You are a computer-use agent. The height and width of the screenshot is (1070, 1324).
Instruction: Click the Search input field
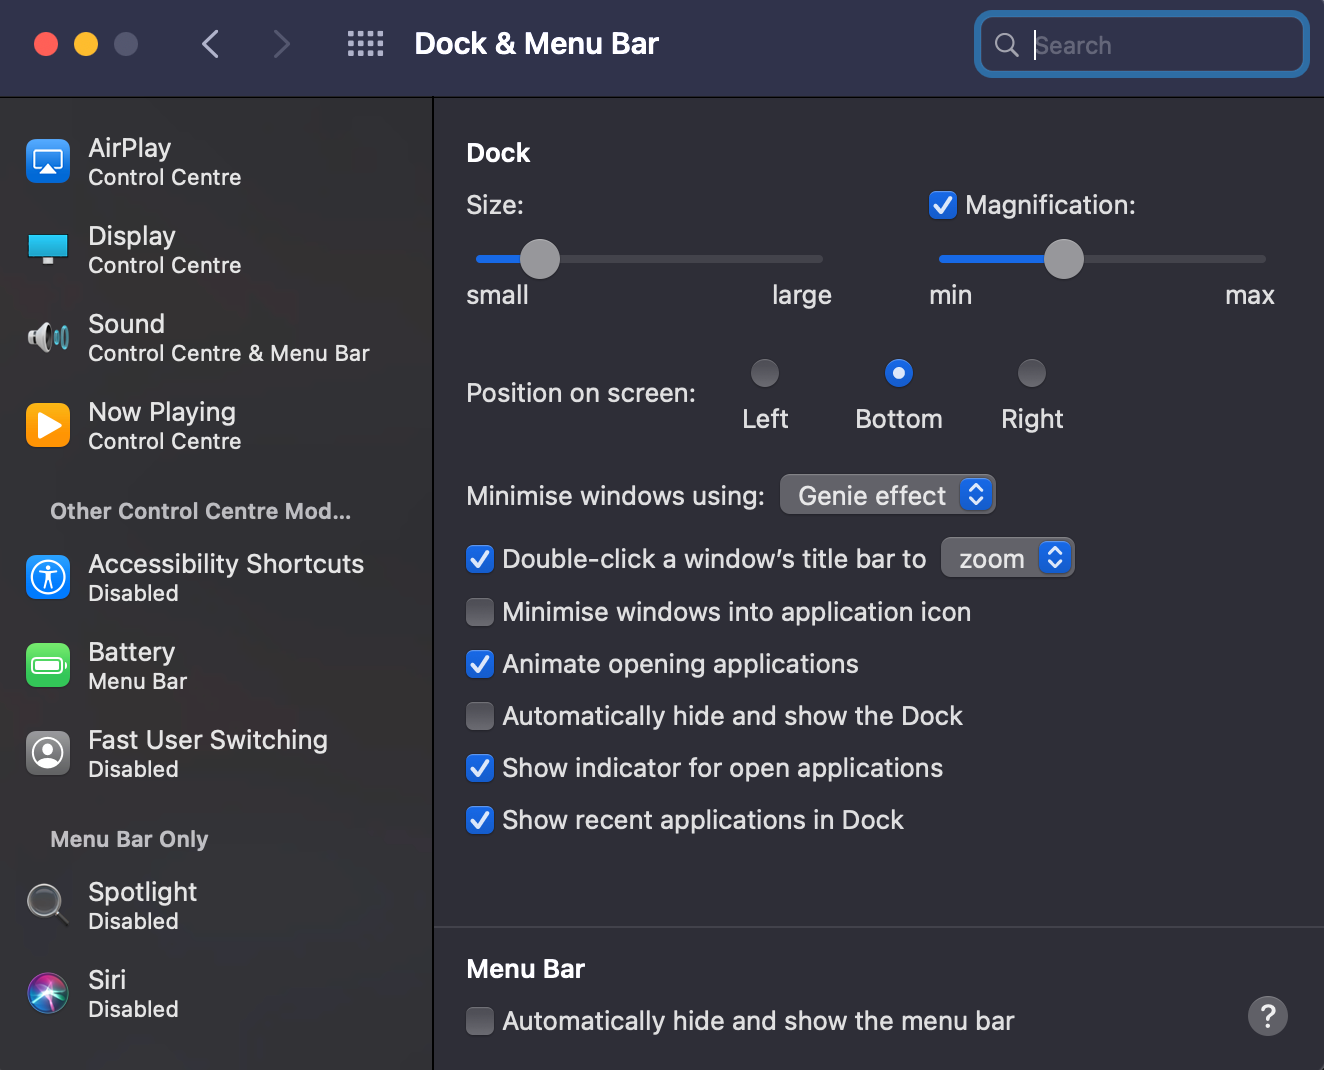tap(1160, 45)
